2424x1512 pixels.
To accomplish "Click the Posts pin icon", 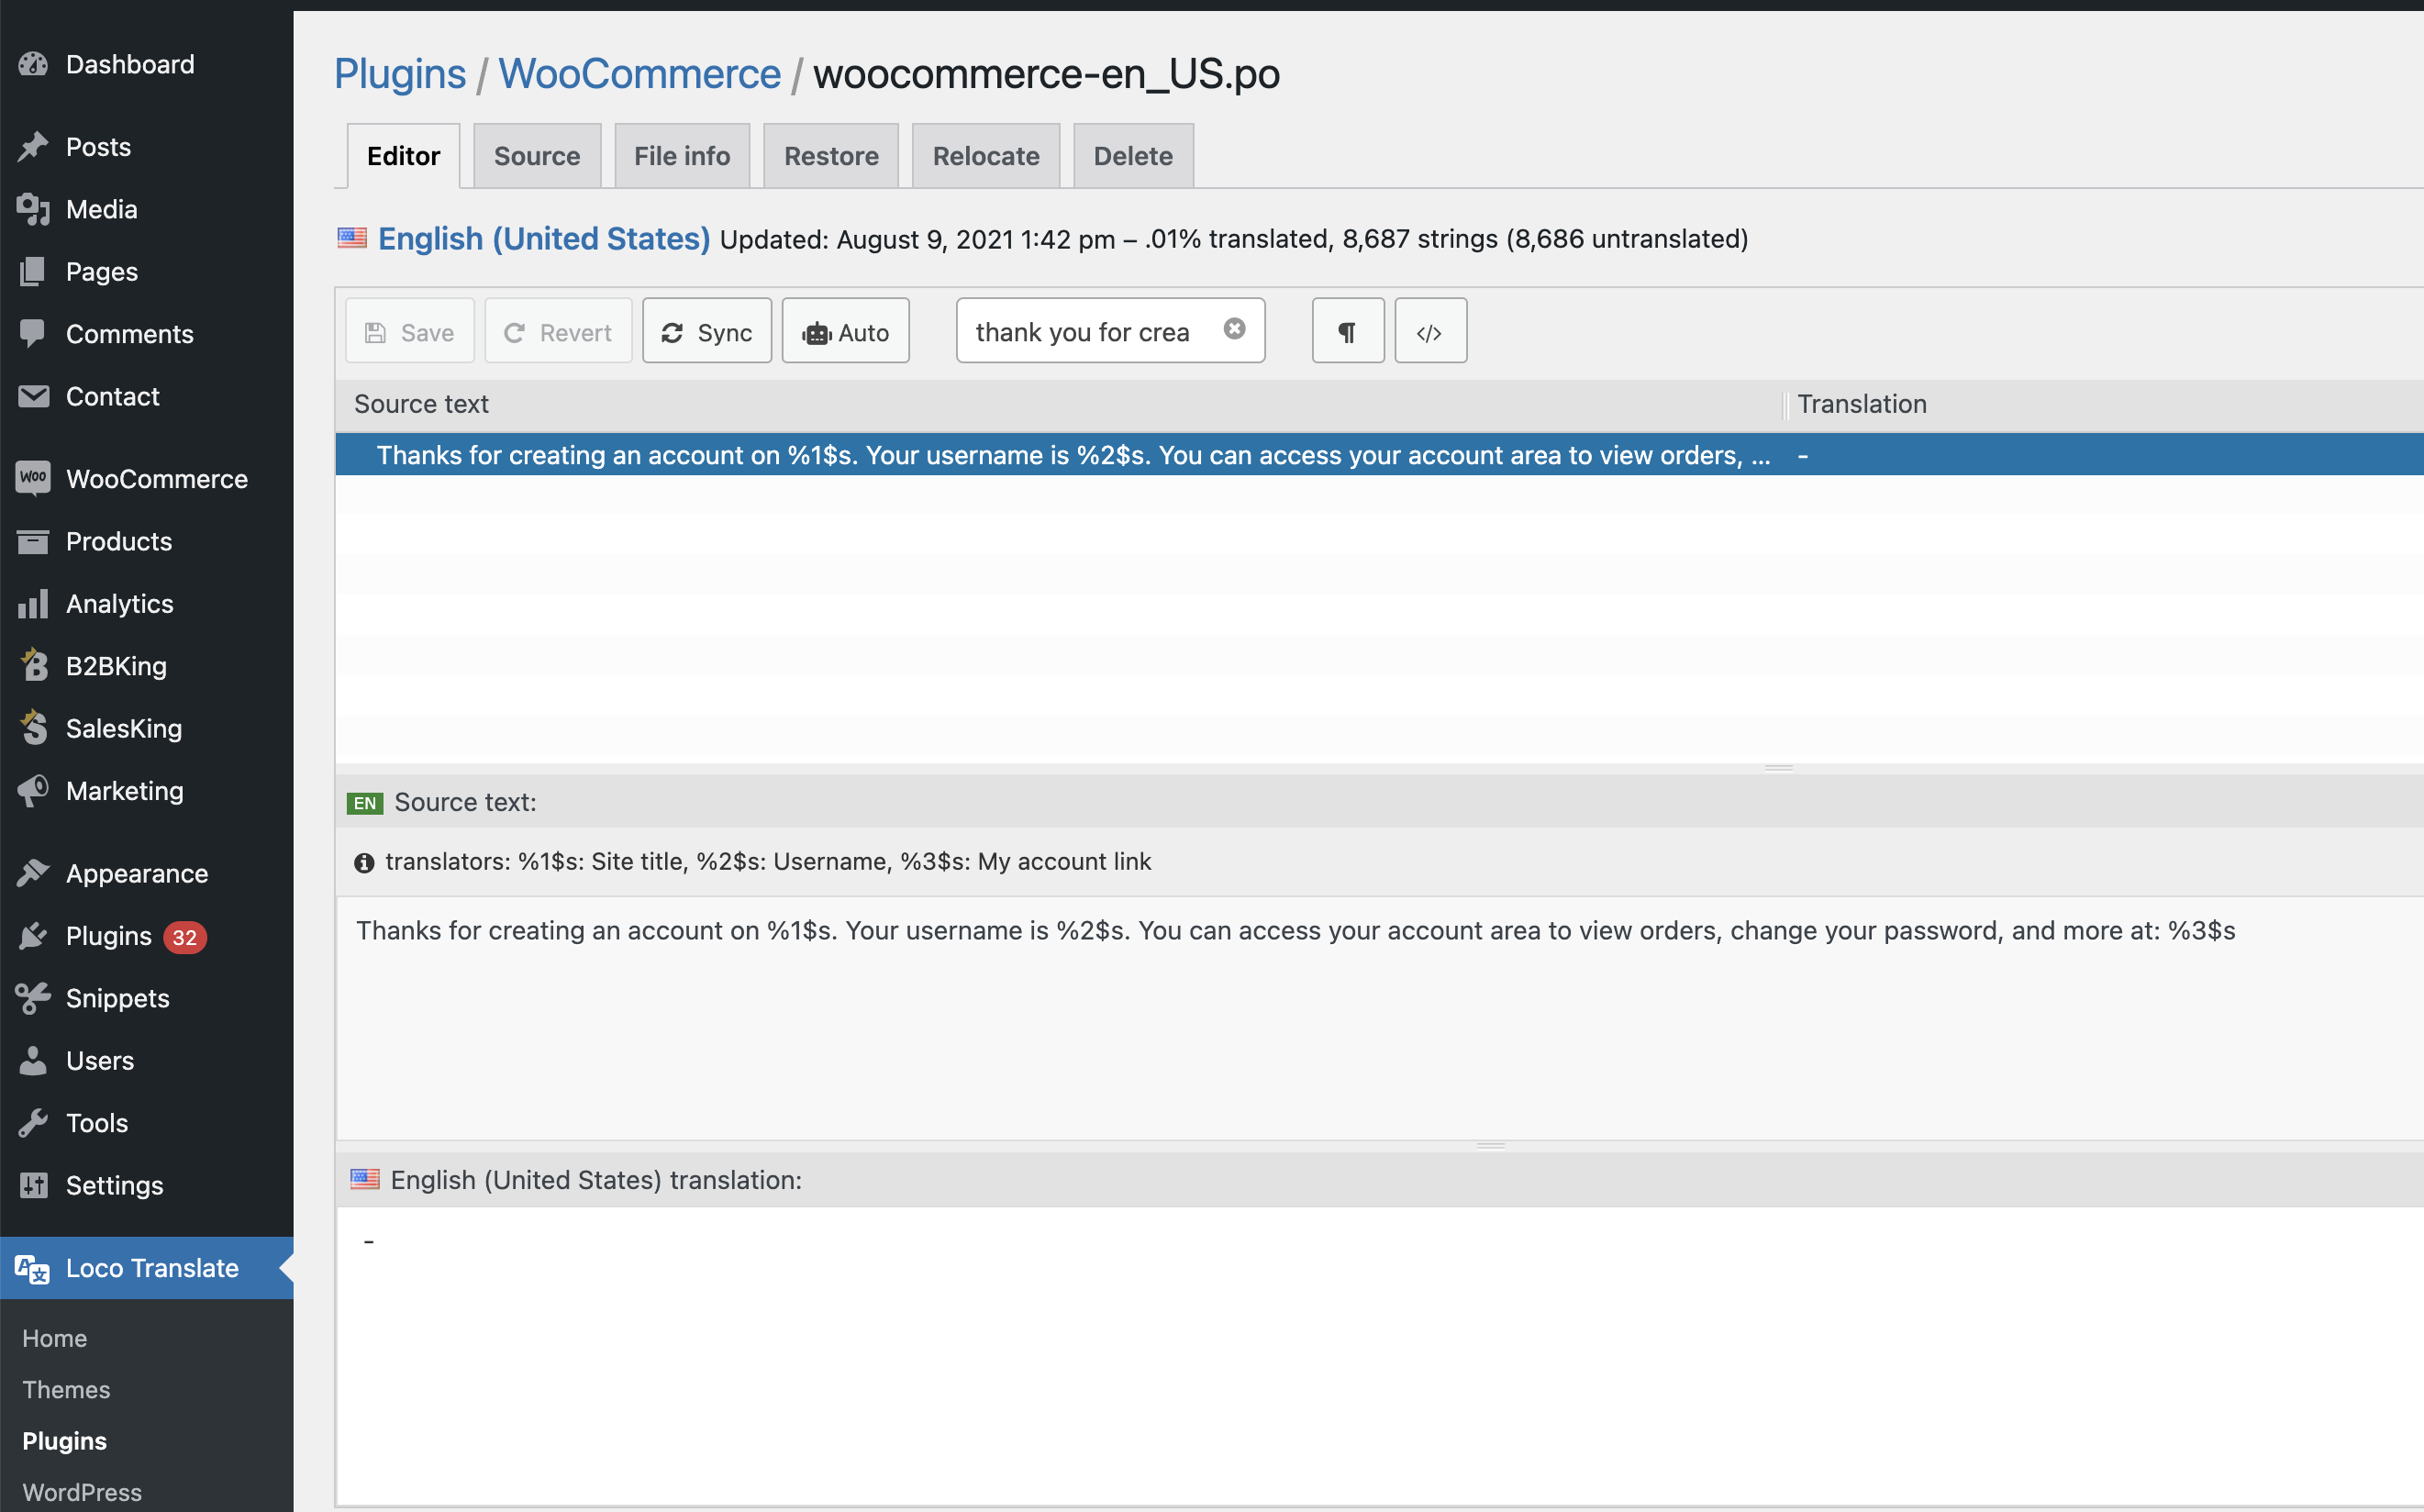I will tap(33, 147).
